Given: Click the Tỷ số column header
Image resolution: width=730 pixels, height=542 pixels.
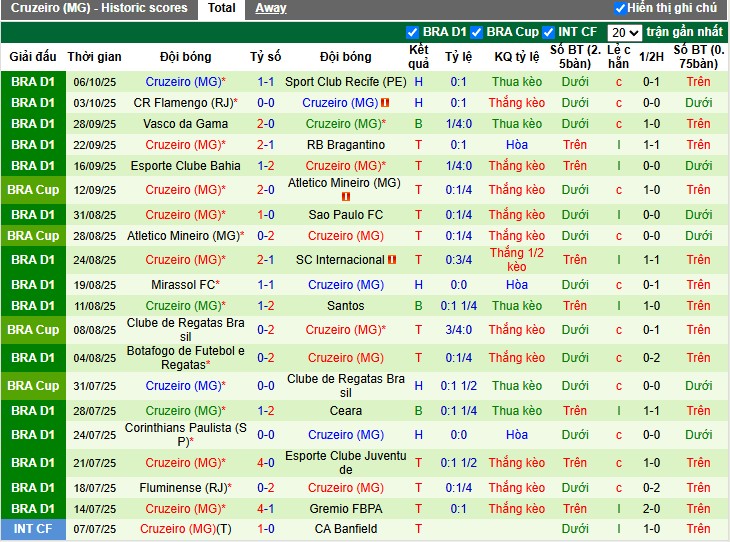Looking at the screenshot, I should click(266, 57).
